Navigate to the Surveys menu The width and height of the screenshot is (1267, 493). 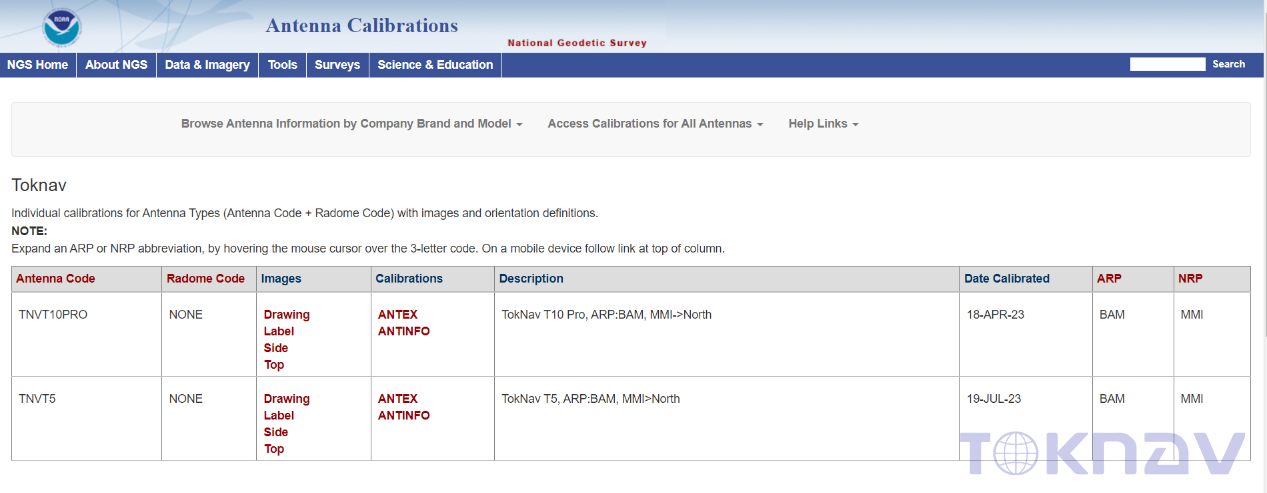[337, 65]
